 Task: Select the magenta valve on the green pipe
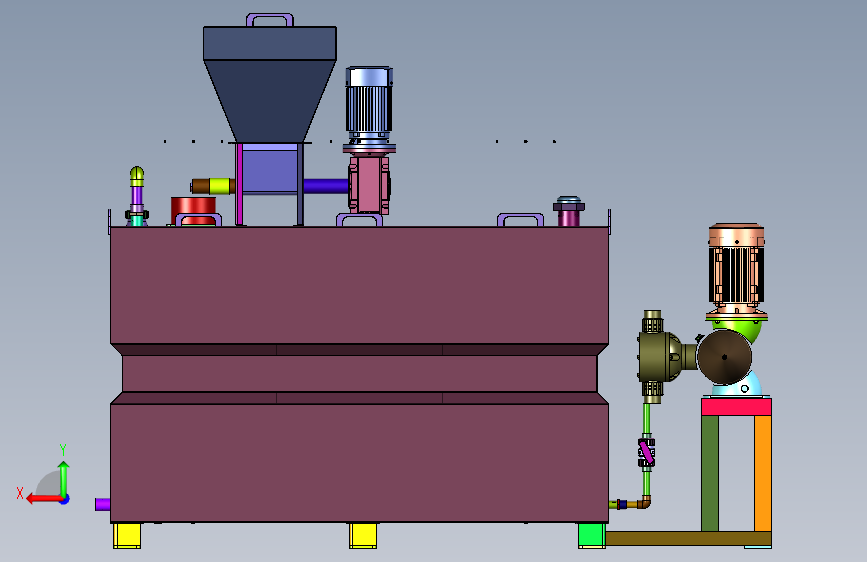pyautogui.click(x=646, y=452)
